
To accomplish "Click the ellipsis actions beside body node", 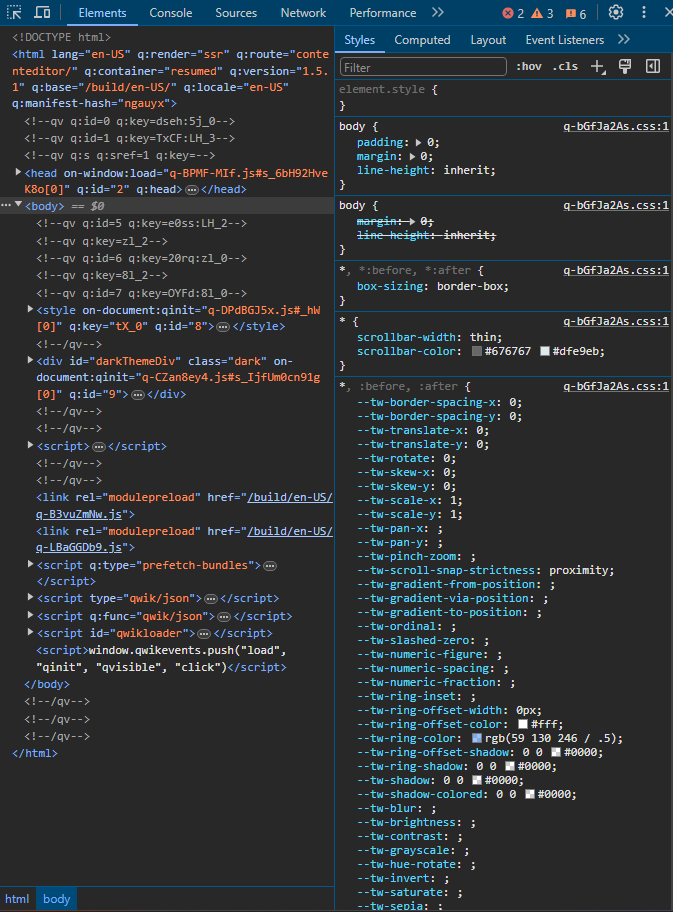I will pos(6,205).
